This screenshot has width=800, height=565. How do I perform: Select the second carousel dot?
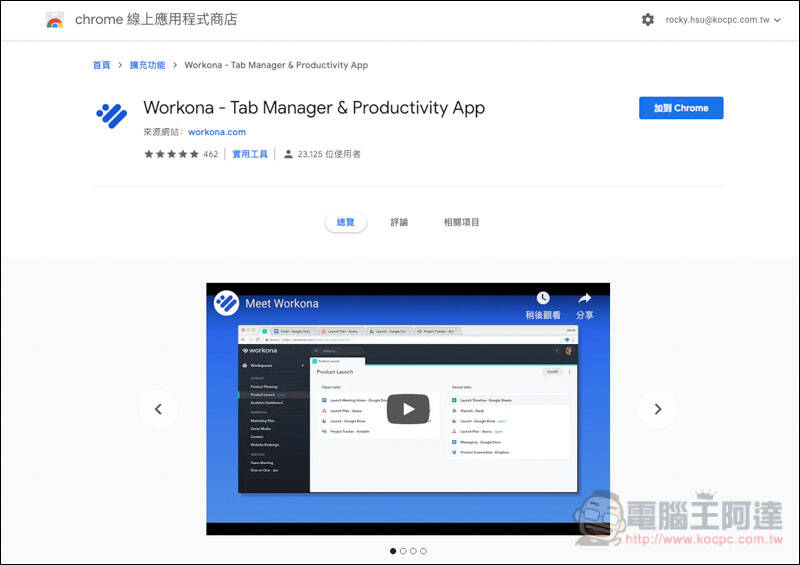(x=403, y=551)
